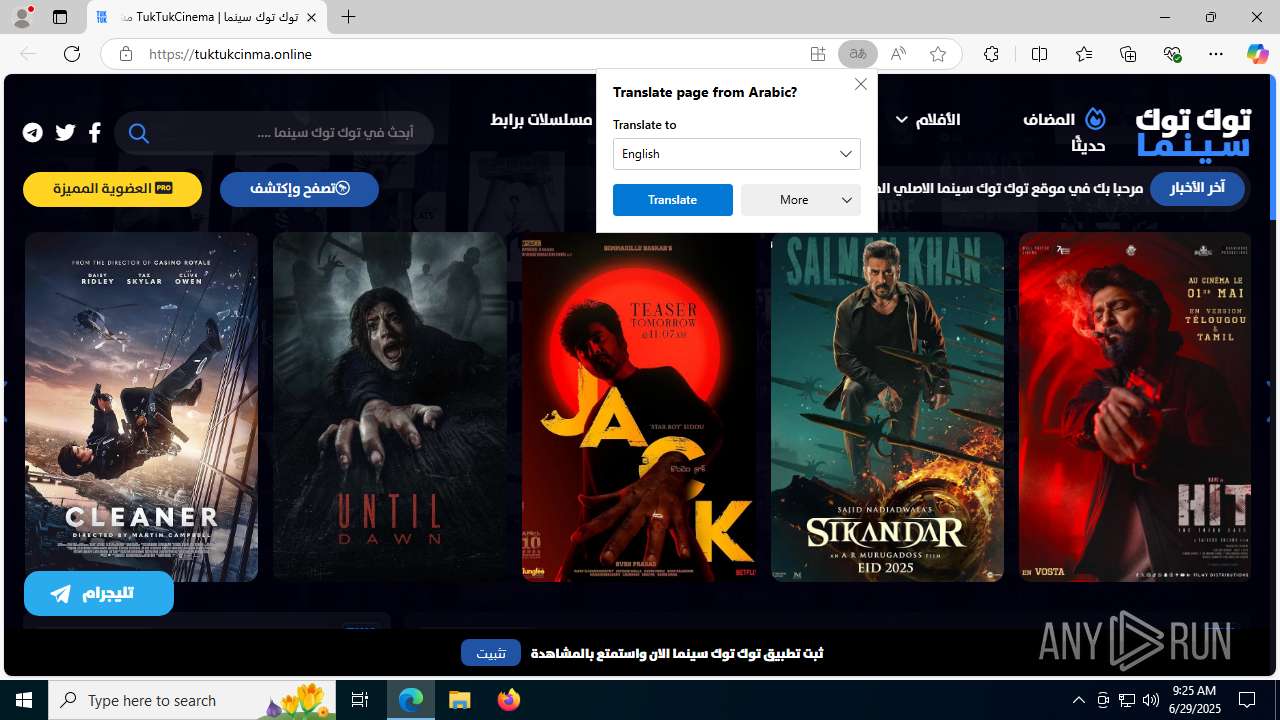This screenshot has height=720, width=1280.
Task: Expand the الأفلام menu chevron
Action: (902, 120)
